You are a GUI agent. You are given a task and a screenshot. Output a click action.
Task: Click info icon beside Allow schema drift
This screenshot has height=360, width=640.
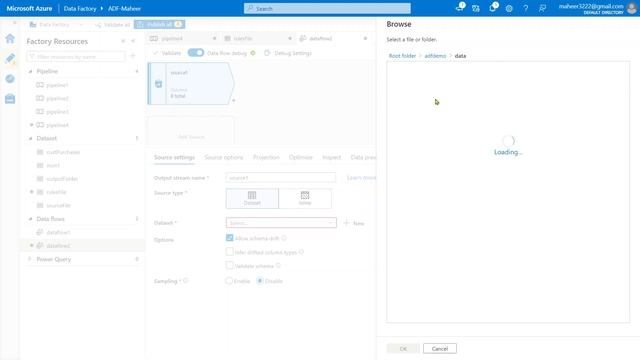click(x=284, y=238)
